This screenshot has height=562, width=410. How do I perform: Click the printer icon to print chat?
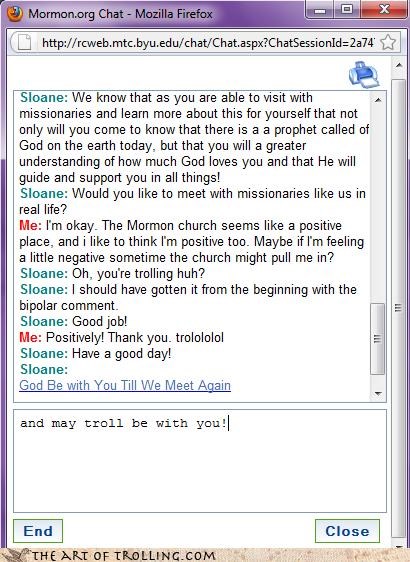364,75
